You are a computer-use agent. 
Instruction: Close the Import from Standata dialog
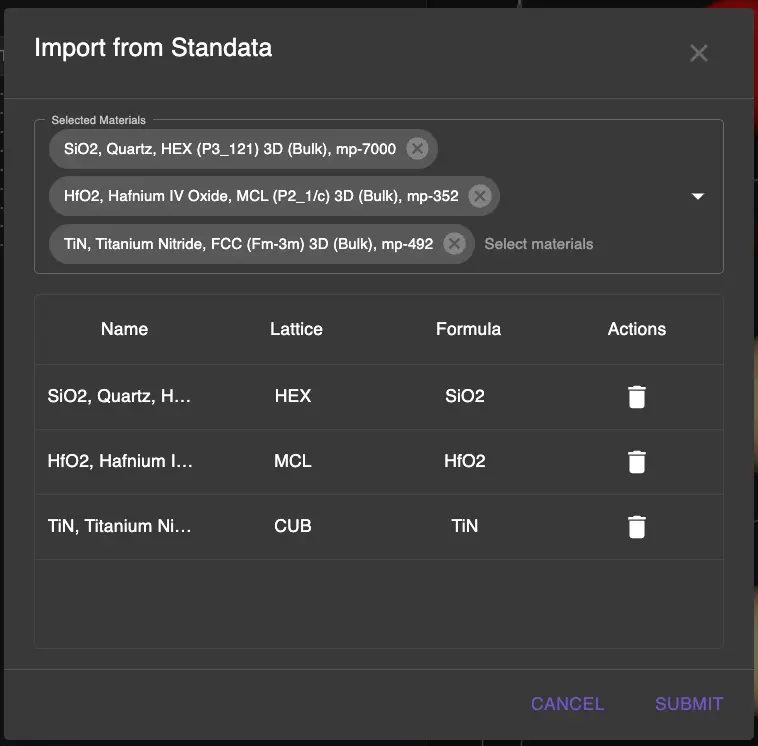[x=698, y=53]
